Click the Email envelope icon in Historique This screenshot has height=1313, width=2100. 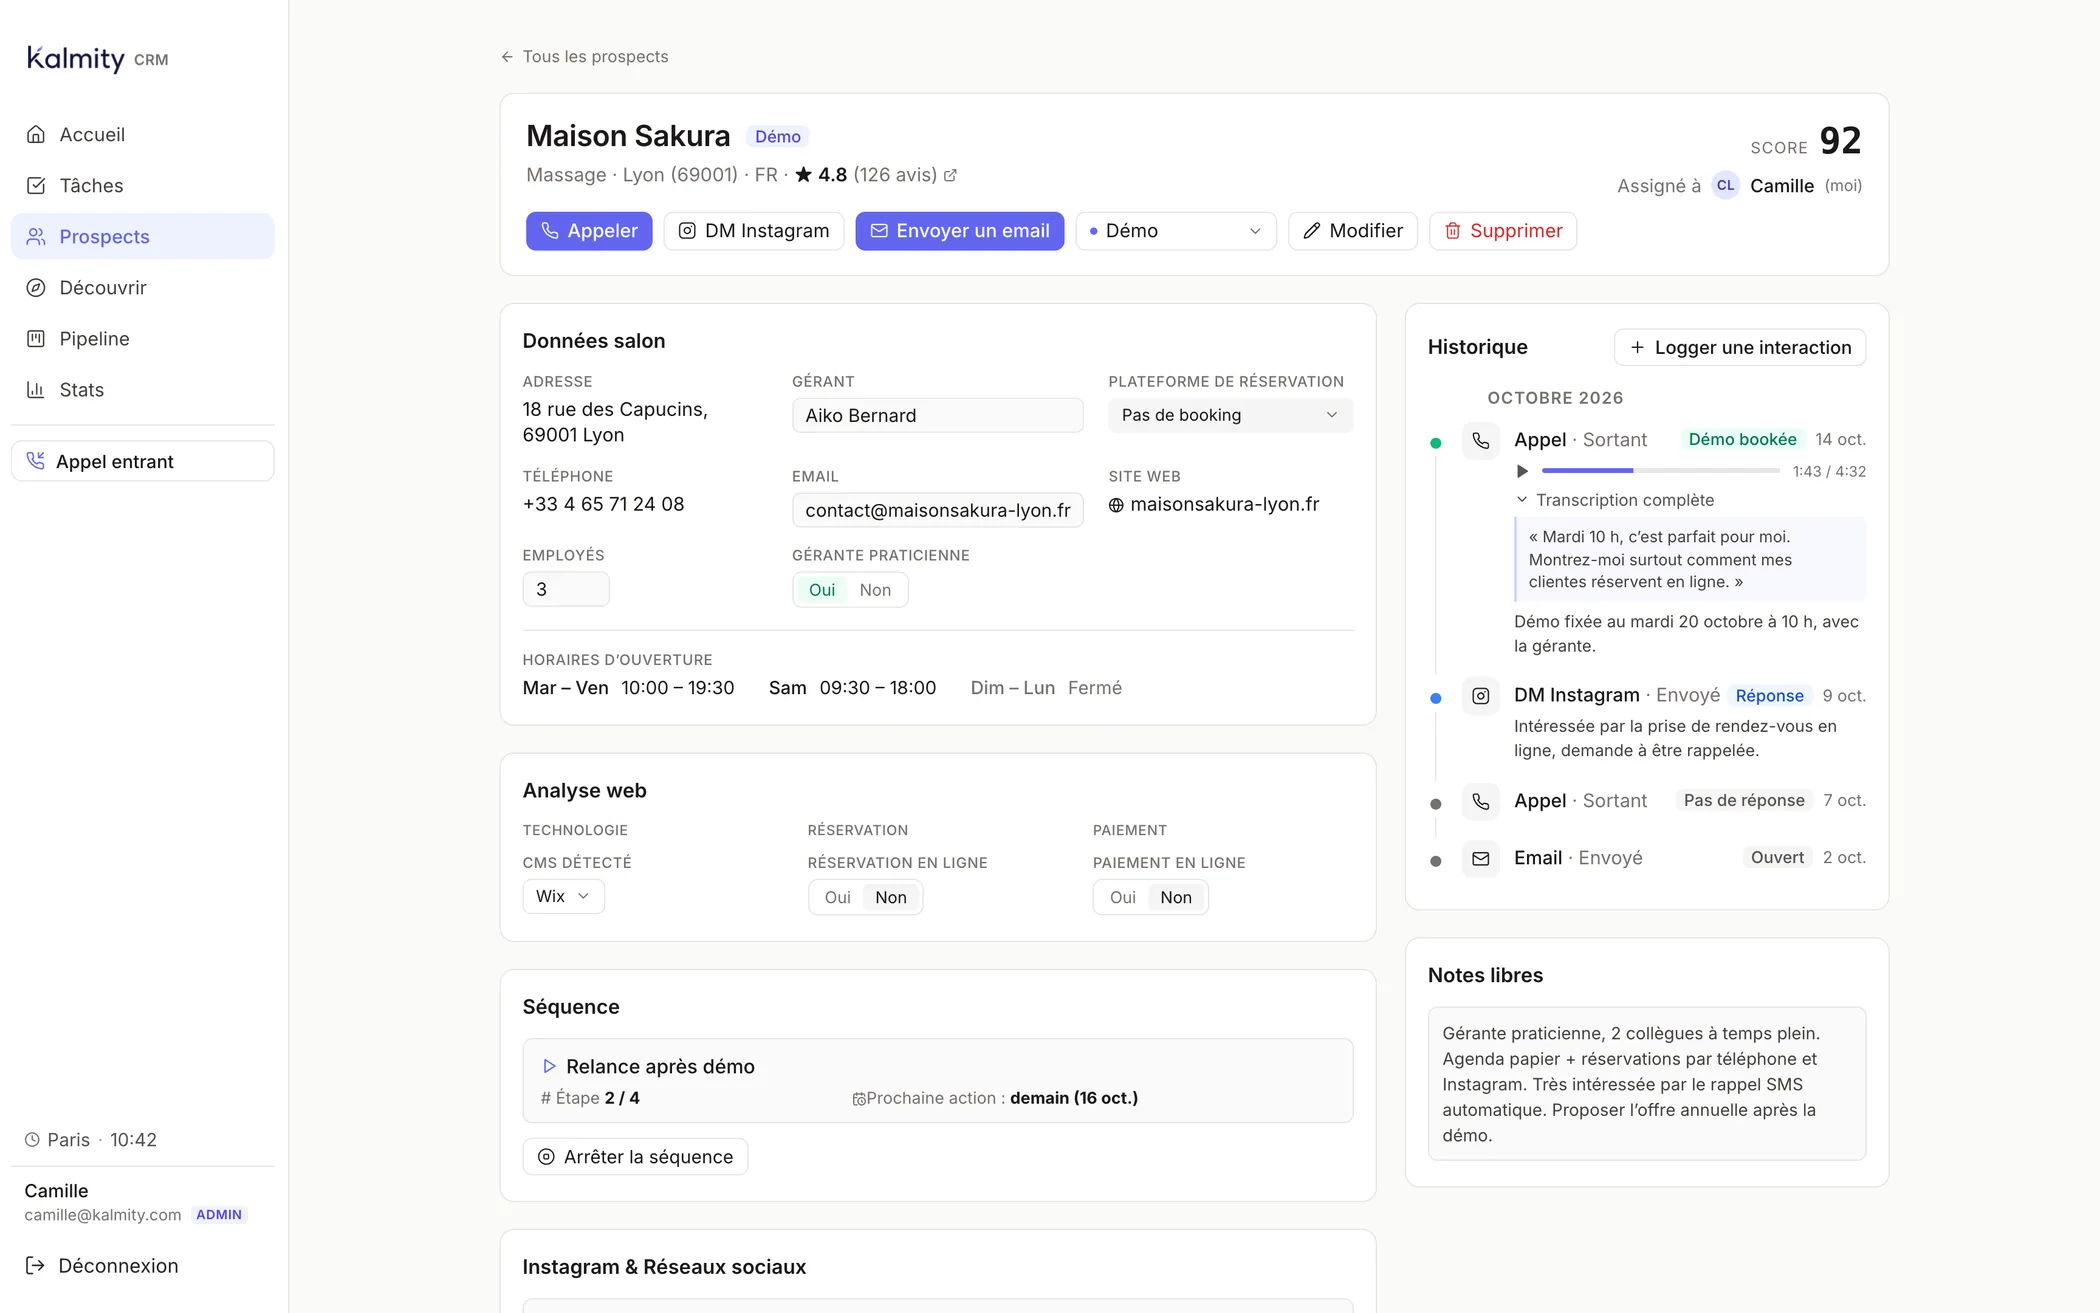pyautogui.click(x=1481, y=859)
